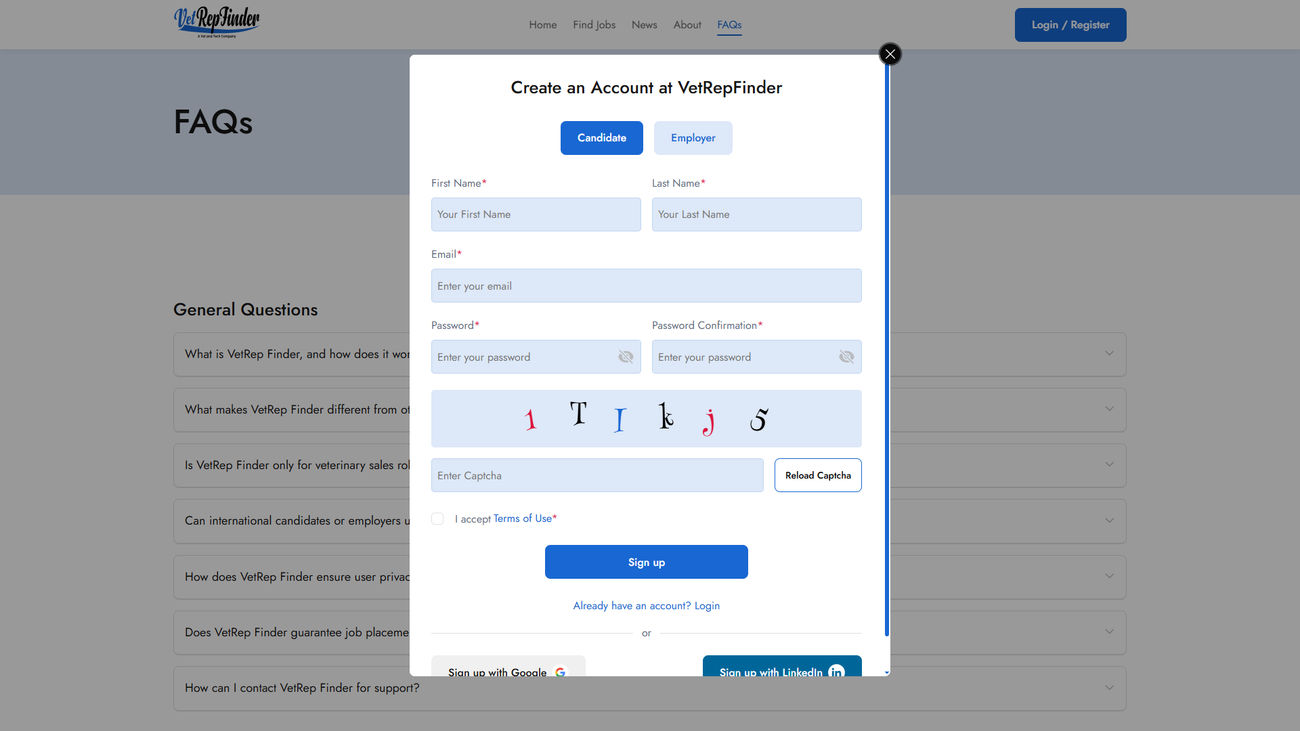Expand the 'How can I contact VetRep Finder' question
This screenshot has height=731, width=1300.
pyautogui.click(x=650, y=688)
